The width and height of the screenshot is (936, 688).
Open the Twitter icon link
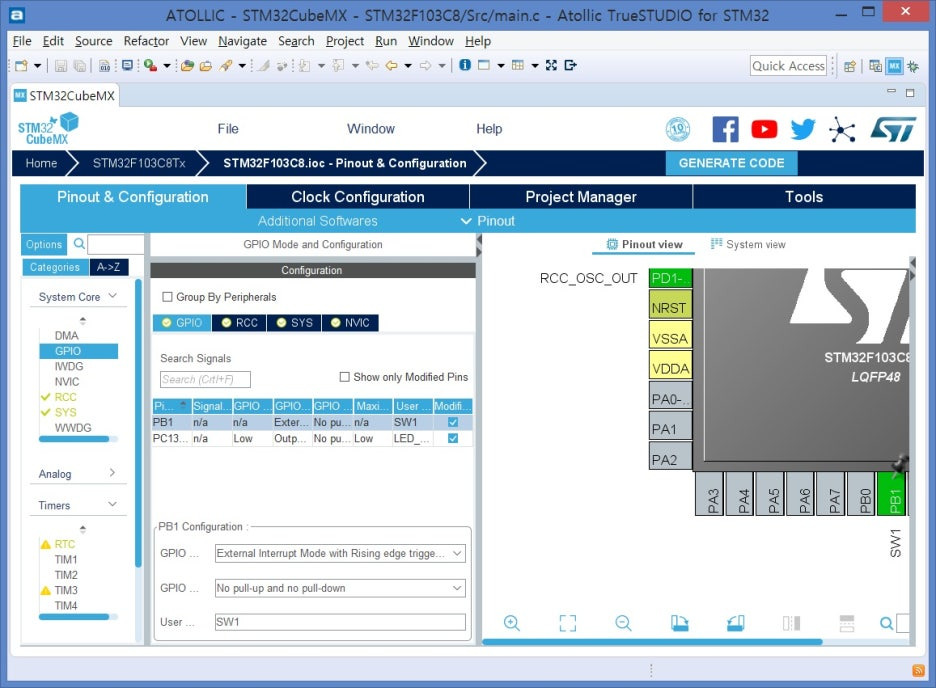[x=803, y=129]
